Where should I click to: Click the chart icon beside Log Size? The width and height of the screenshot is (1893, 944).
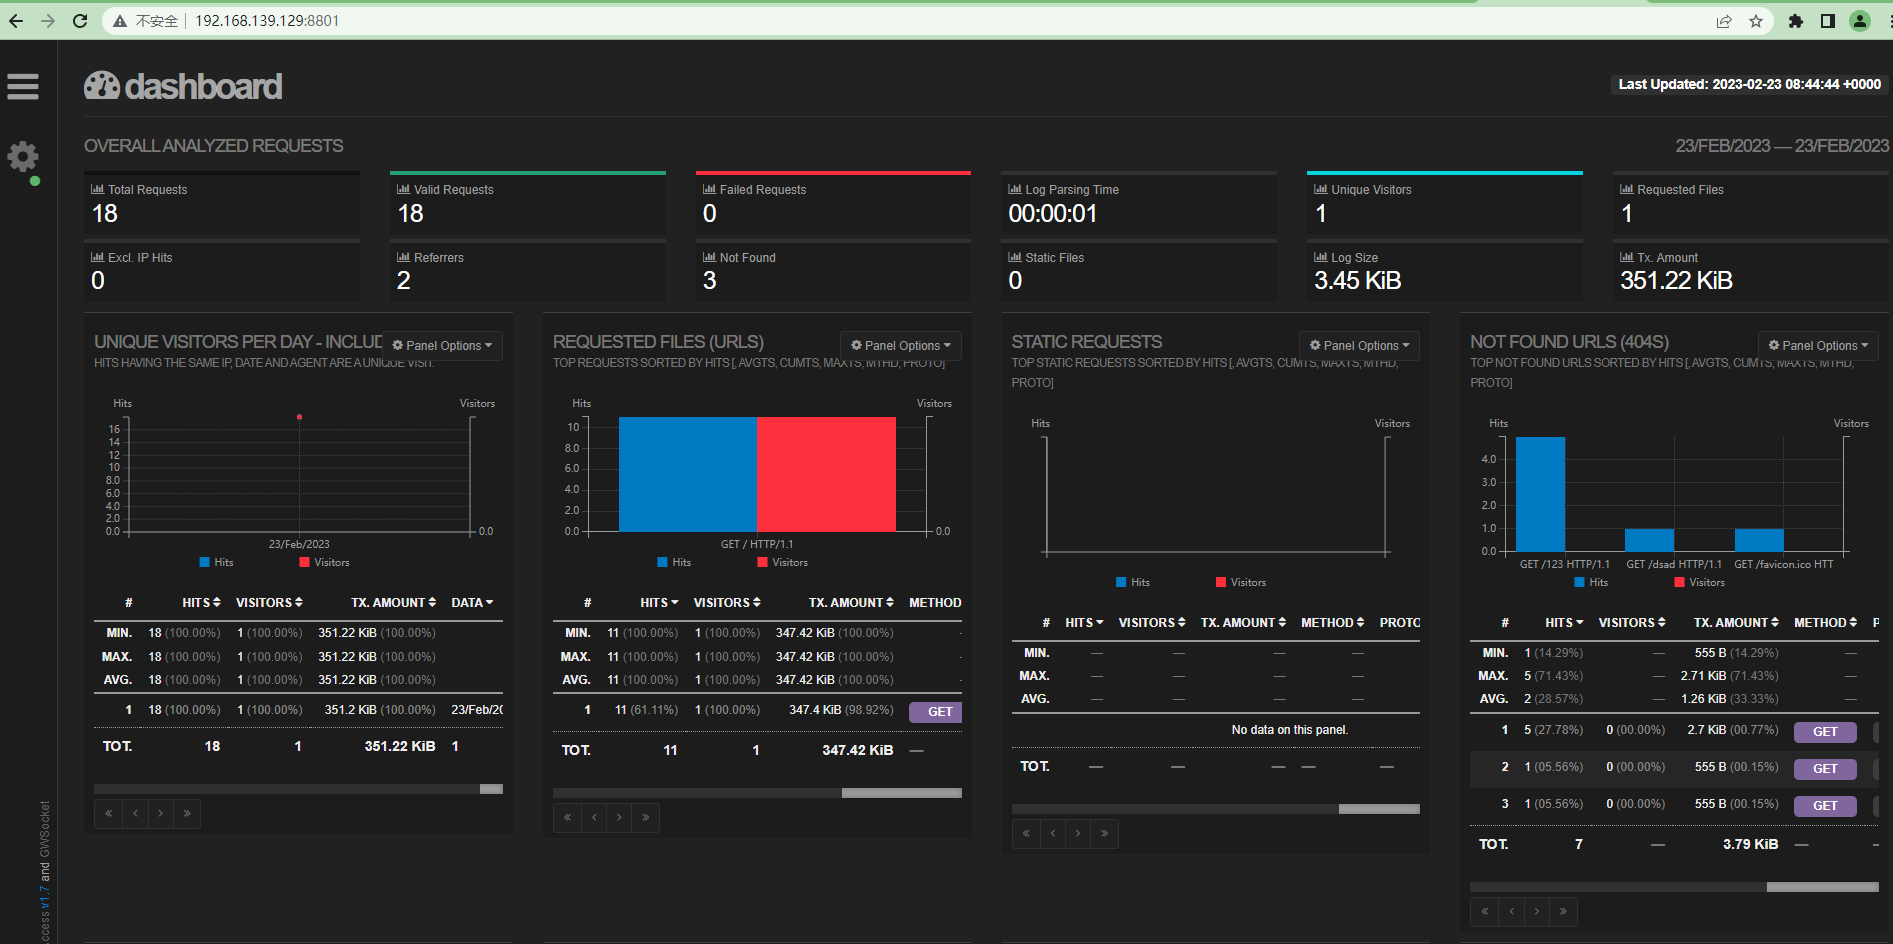point(1321,257)
